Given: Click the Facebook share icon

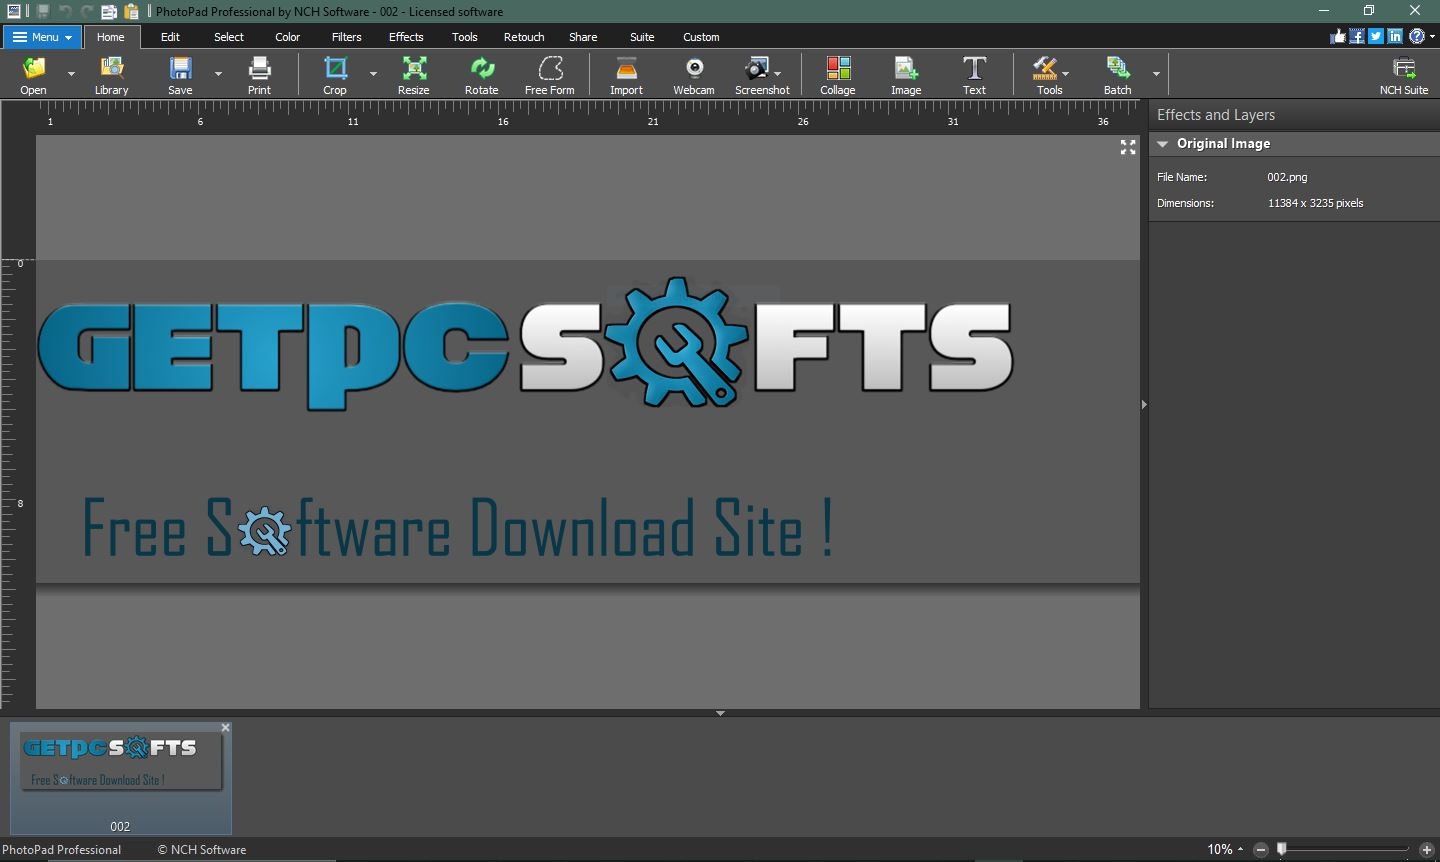Looking at the screenshot, I should (1357, 36).
